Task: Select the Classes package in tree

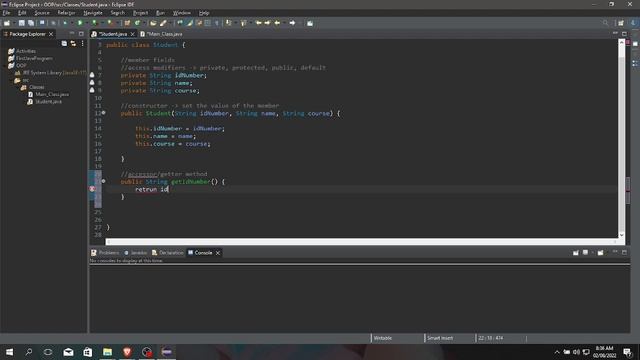Action: (x=33, y=87)
